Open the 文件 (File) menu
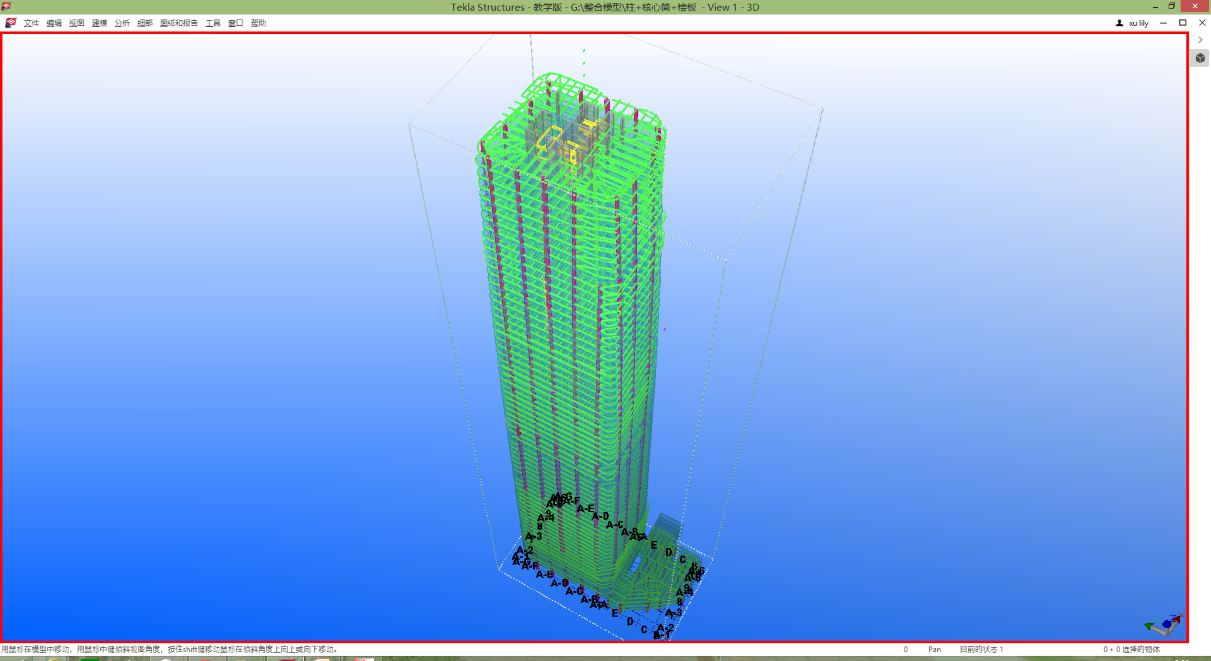This screenshot has height=661, width=1211. pos(31,23)
